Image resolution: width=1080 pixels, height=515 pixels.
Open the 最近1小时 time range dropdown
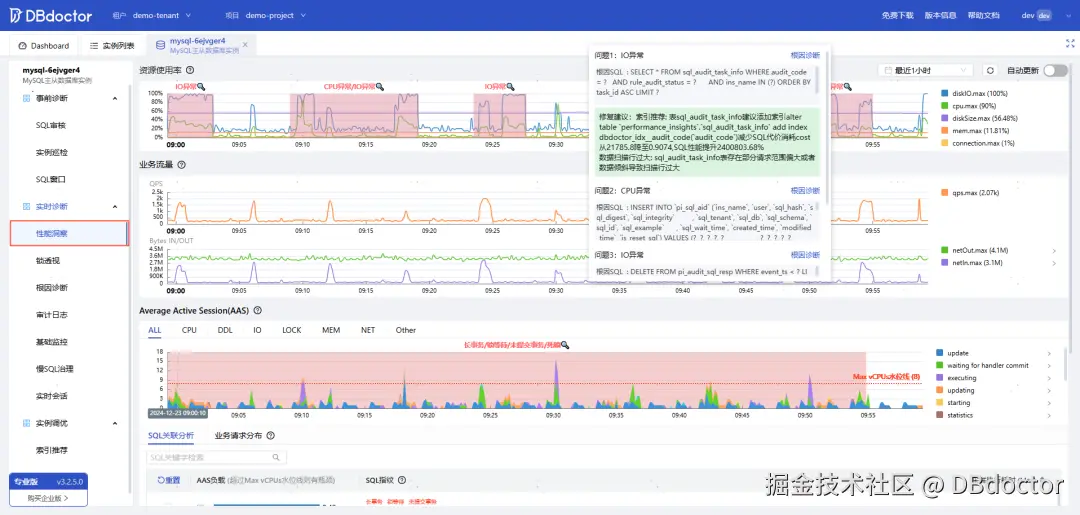coord(926,70)
